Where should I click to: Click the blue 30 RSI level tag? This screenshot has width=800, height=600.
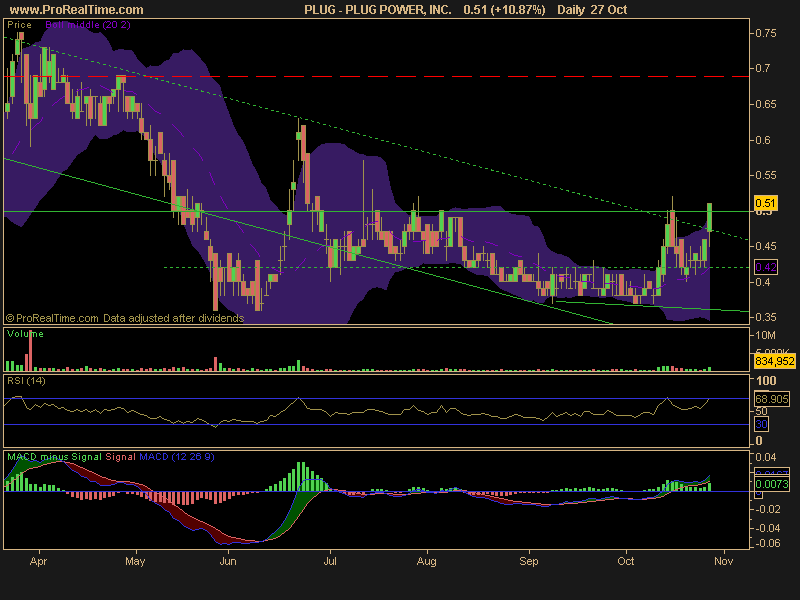[x=761, y=424]
